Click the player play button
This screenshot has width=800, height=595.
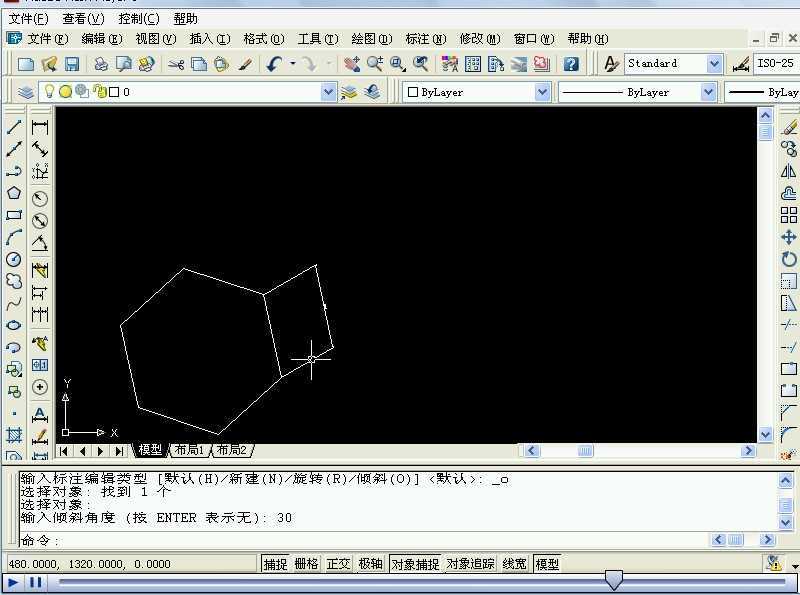pos(13,582)
